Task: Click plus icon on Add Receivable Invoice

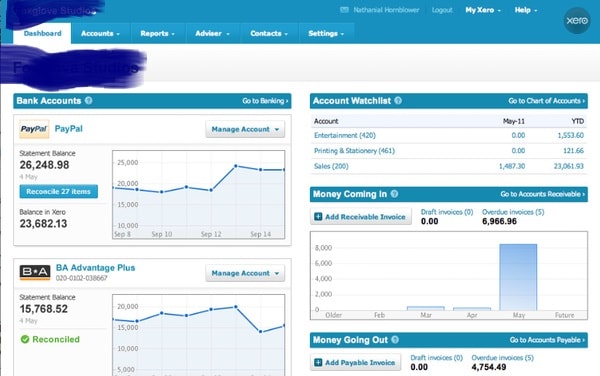Action: tap(318, 216)
